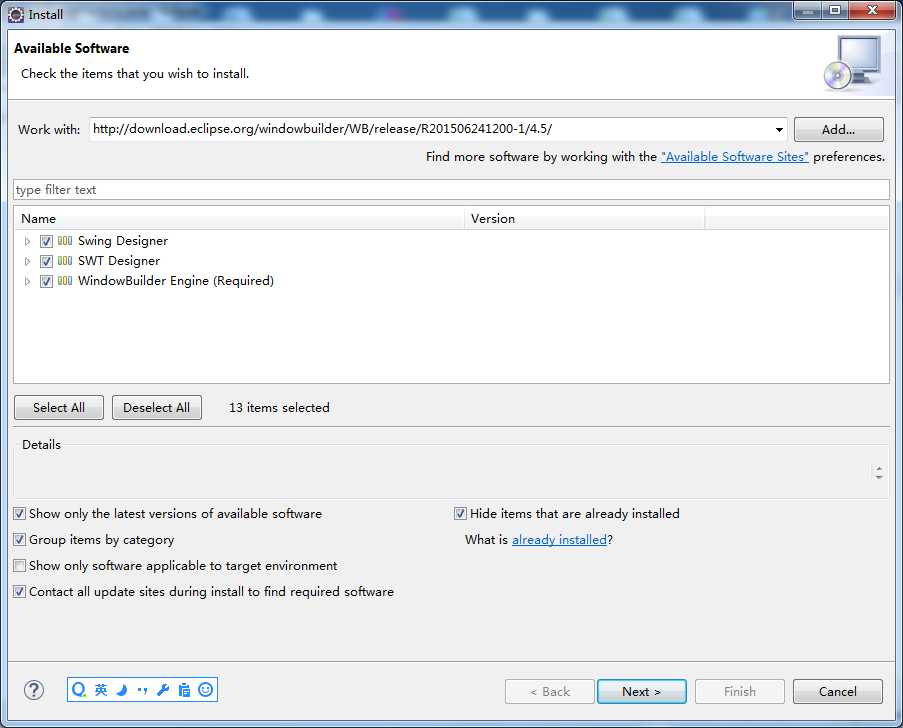Click the WindowBuilder Engine category icon
This screenshot has width=903, height=728.
[x=65, y=281]
